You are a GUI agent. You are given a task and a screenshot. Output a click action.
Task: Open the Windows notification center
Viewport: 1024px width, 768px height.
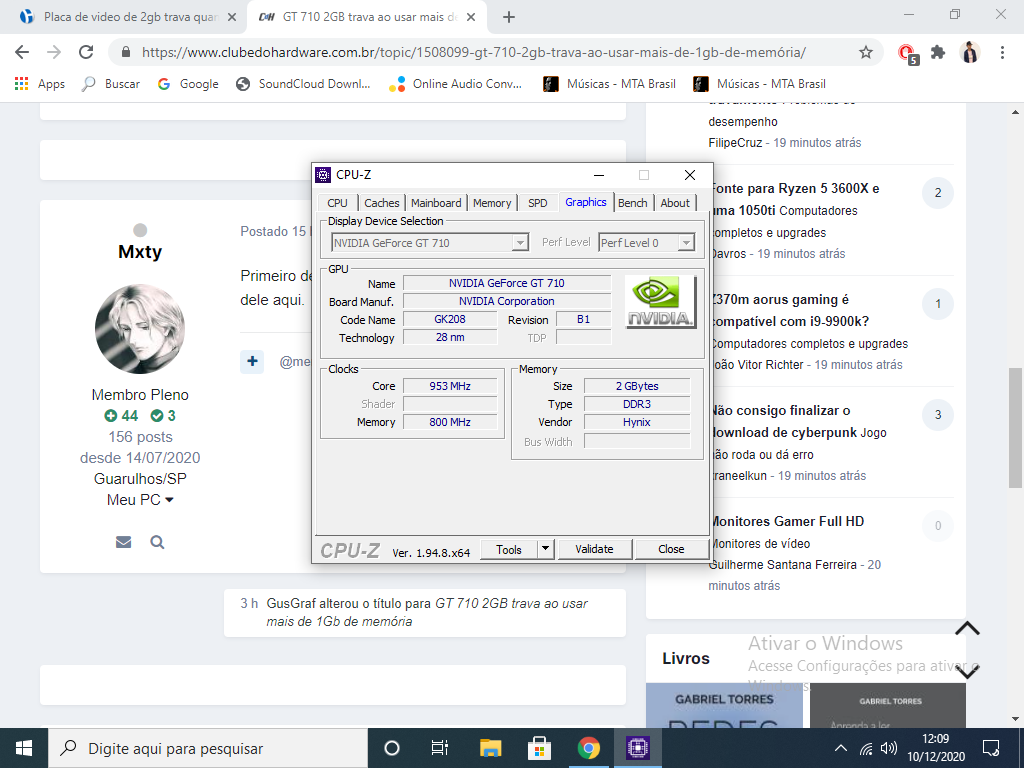click(x=991, y=748)
